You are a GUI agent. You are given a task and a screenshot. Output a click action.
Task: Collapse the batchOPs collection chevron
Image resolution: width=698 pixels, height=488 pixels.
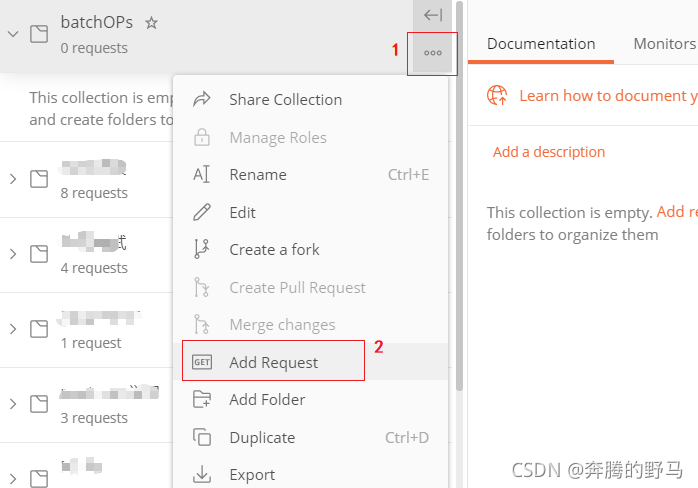13,34
